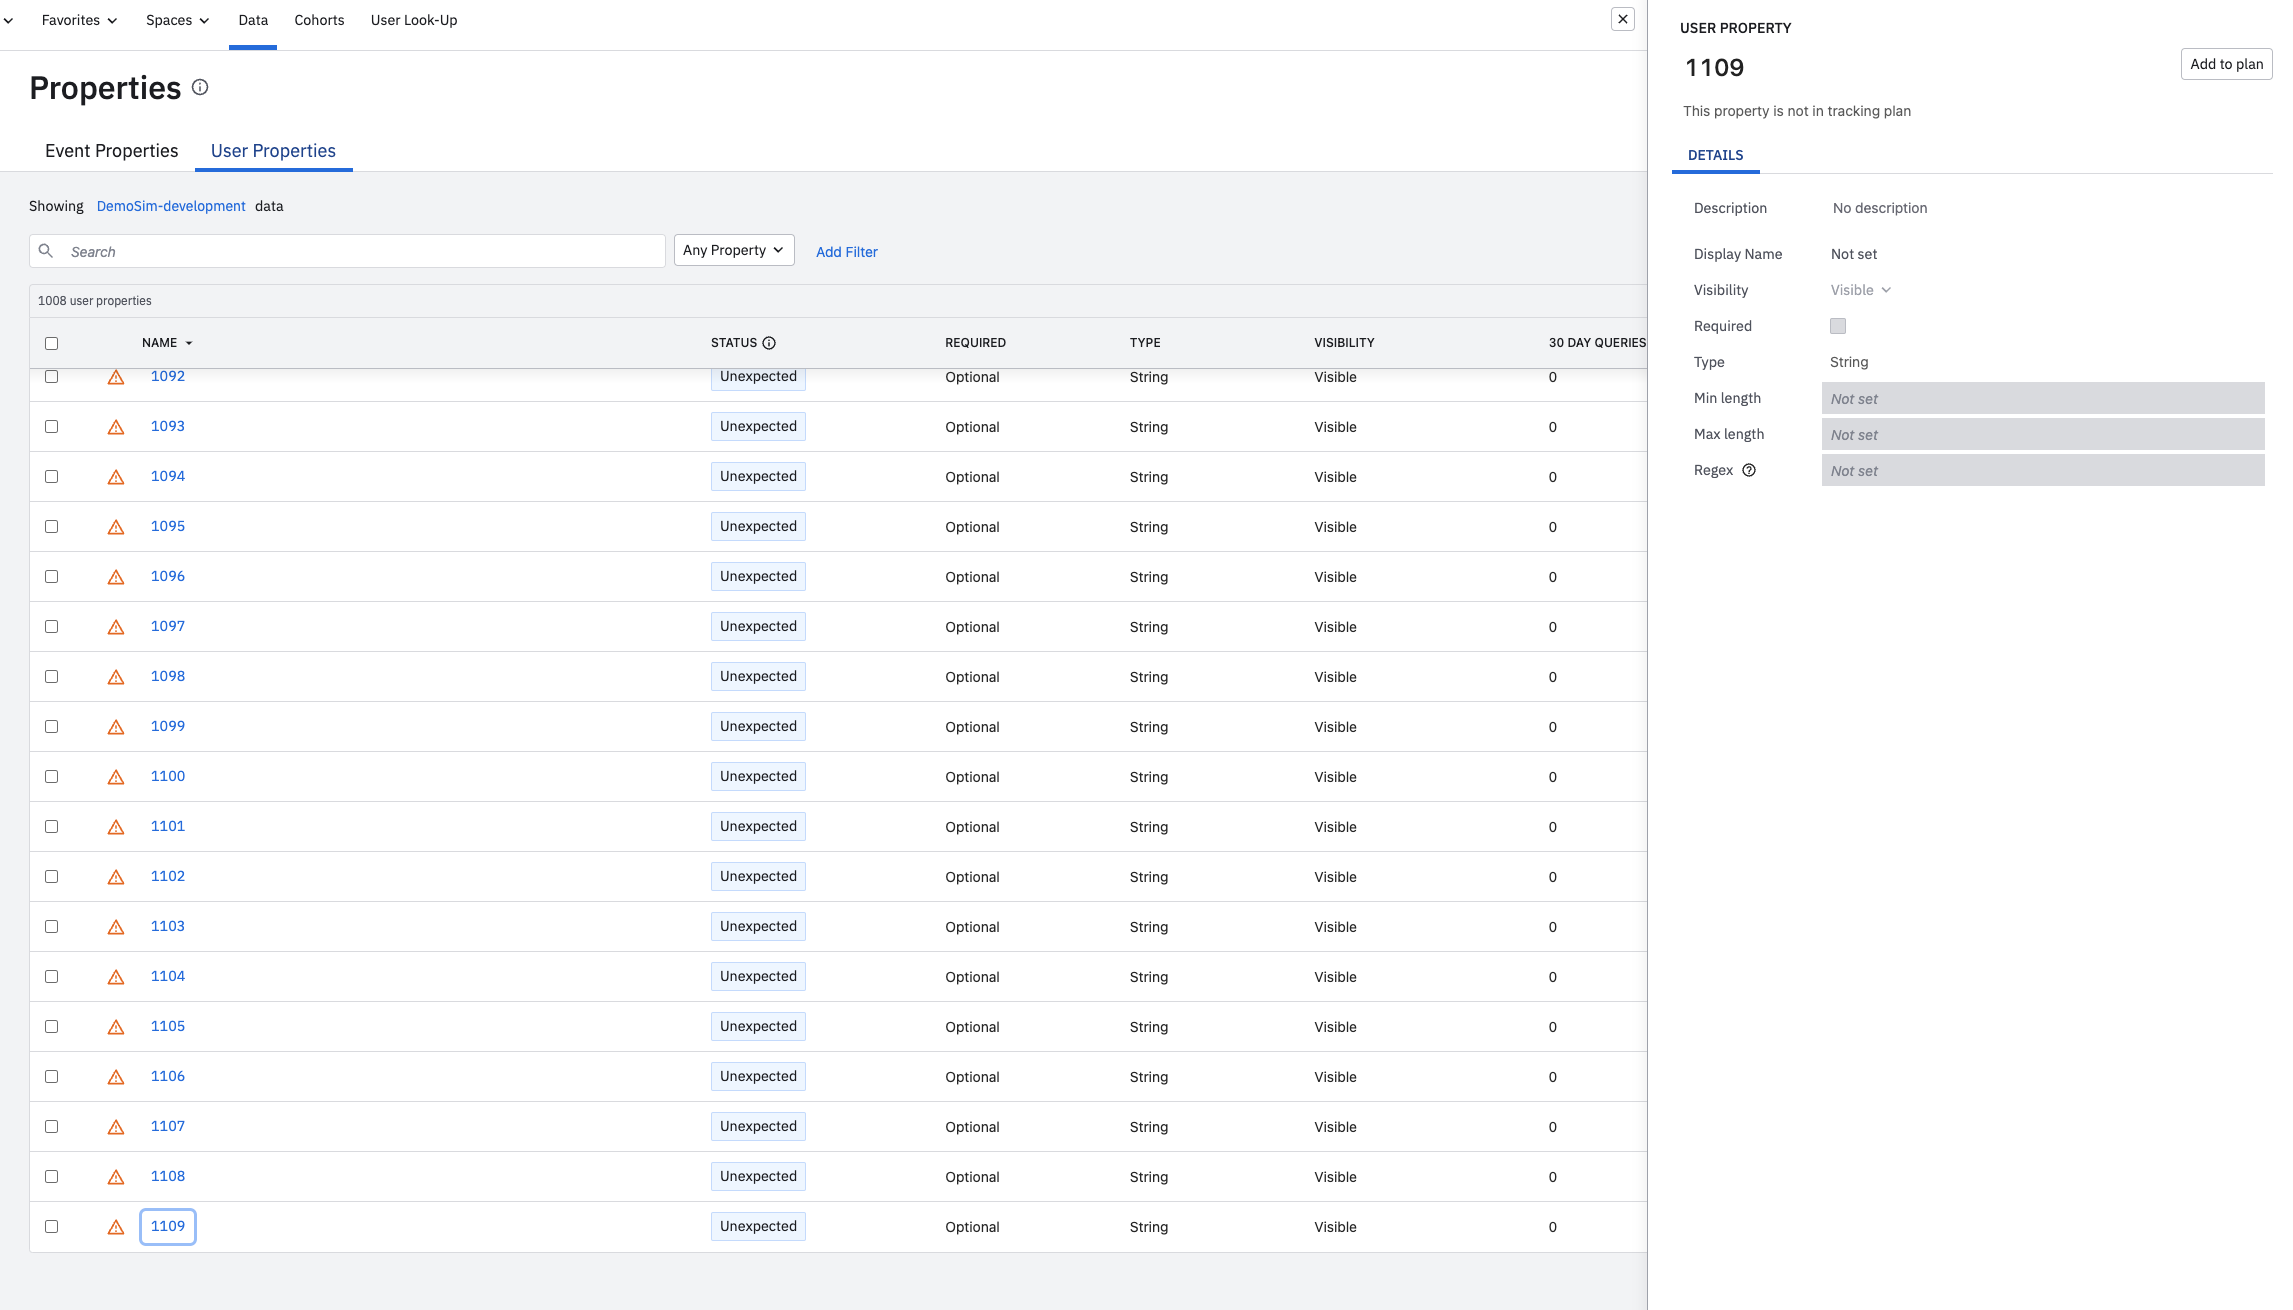The width and height of the screenshot is (2293, 1310).
Task: Click the warning icon next to 1109
Action: coord(116,1227)
